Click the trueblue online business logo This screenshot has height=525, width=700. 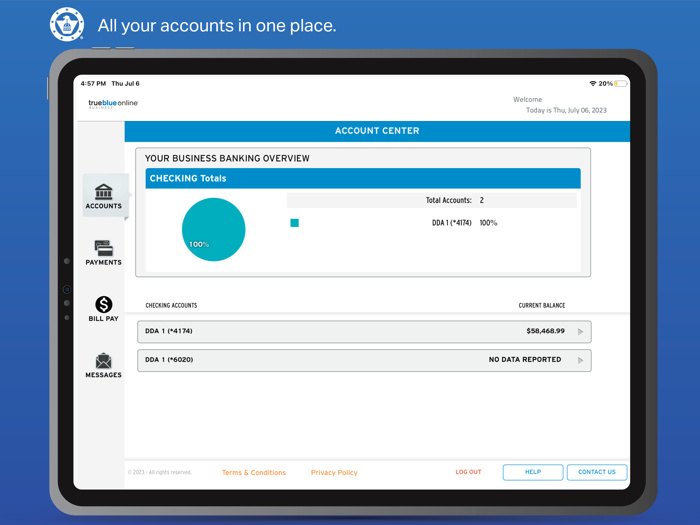coord(113,104)
